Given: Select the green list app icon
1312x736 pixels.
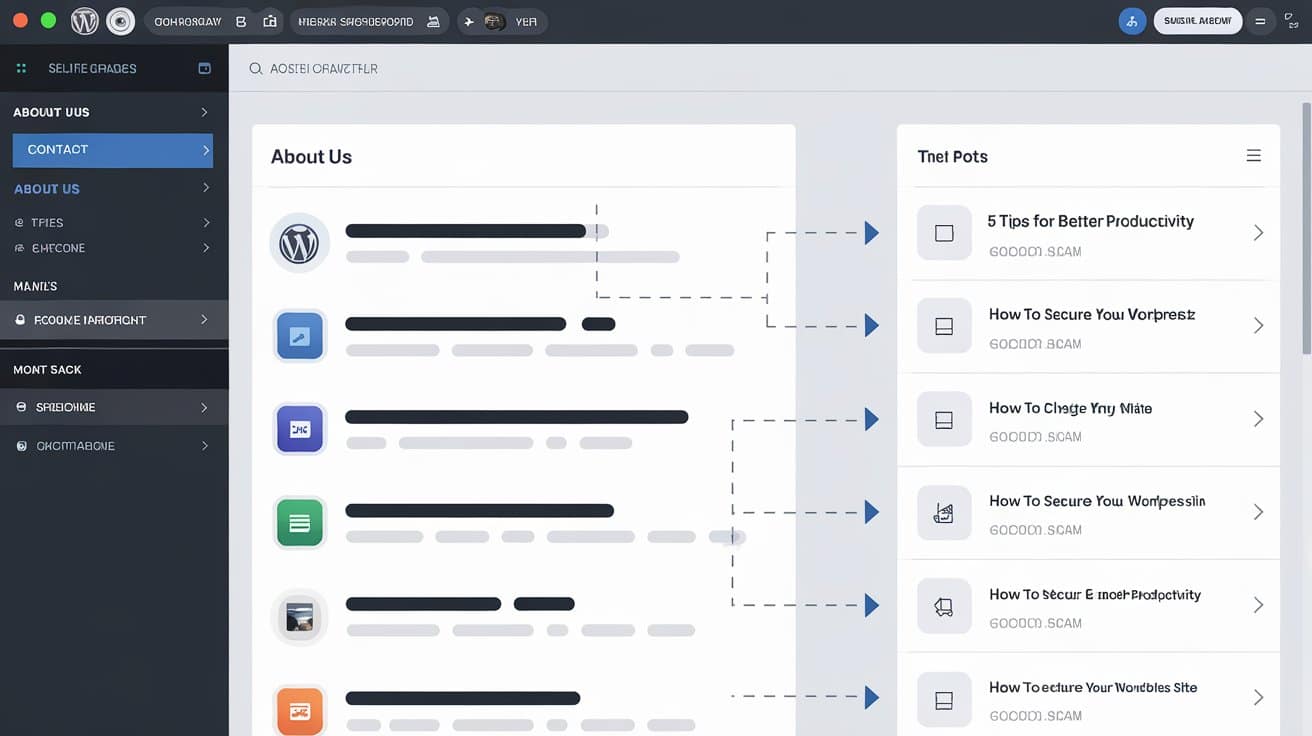Looking at the screenshot, I should click(299, 522).
